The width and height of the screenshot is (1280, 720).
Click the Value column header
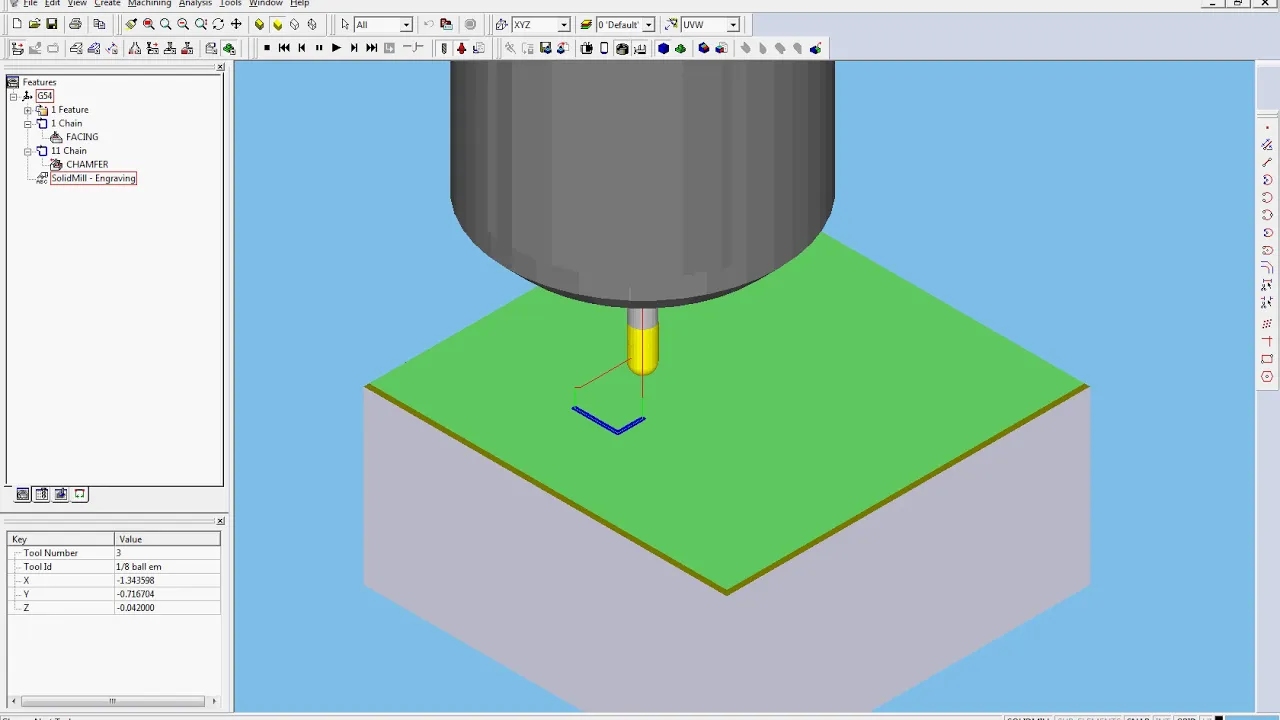tap(167, 539)
